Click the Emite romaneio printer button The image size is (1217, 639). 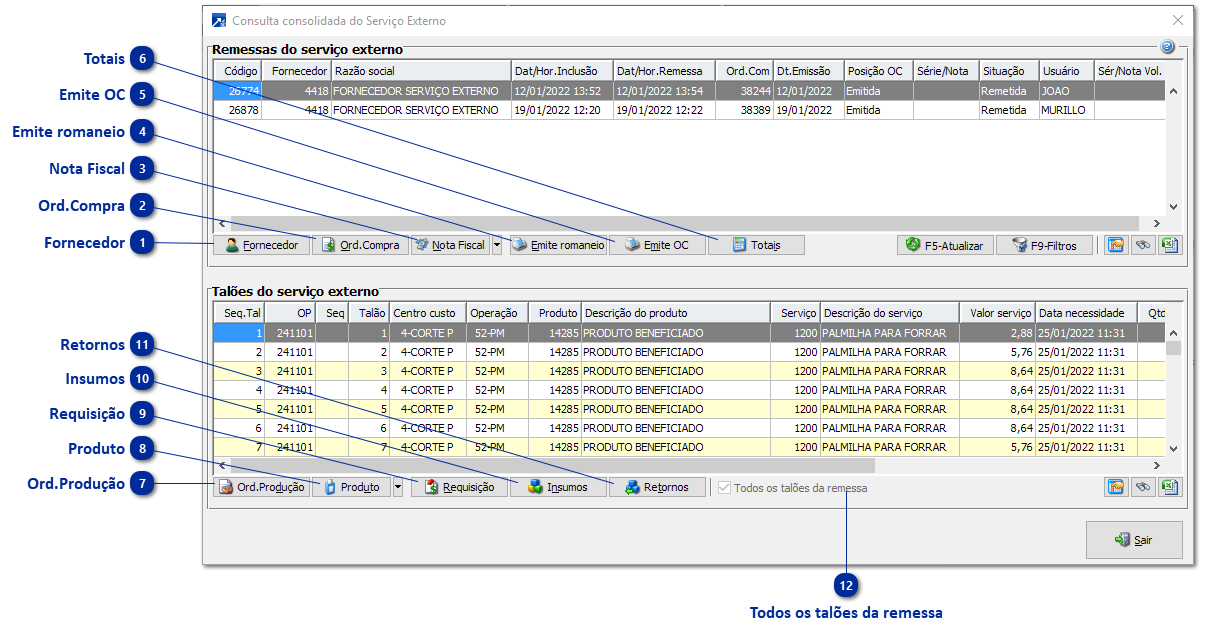tap(558, 245)
